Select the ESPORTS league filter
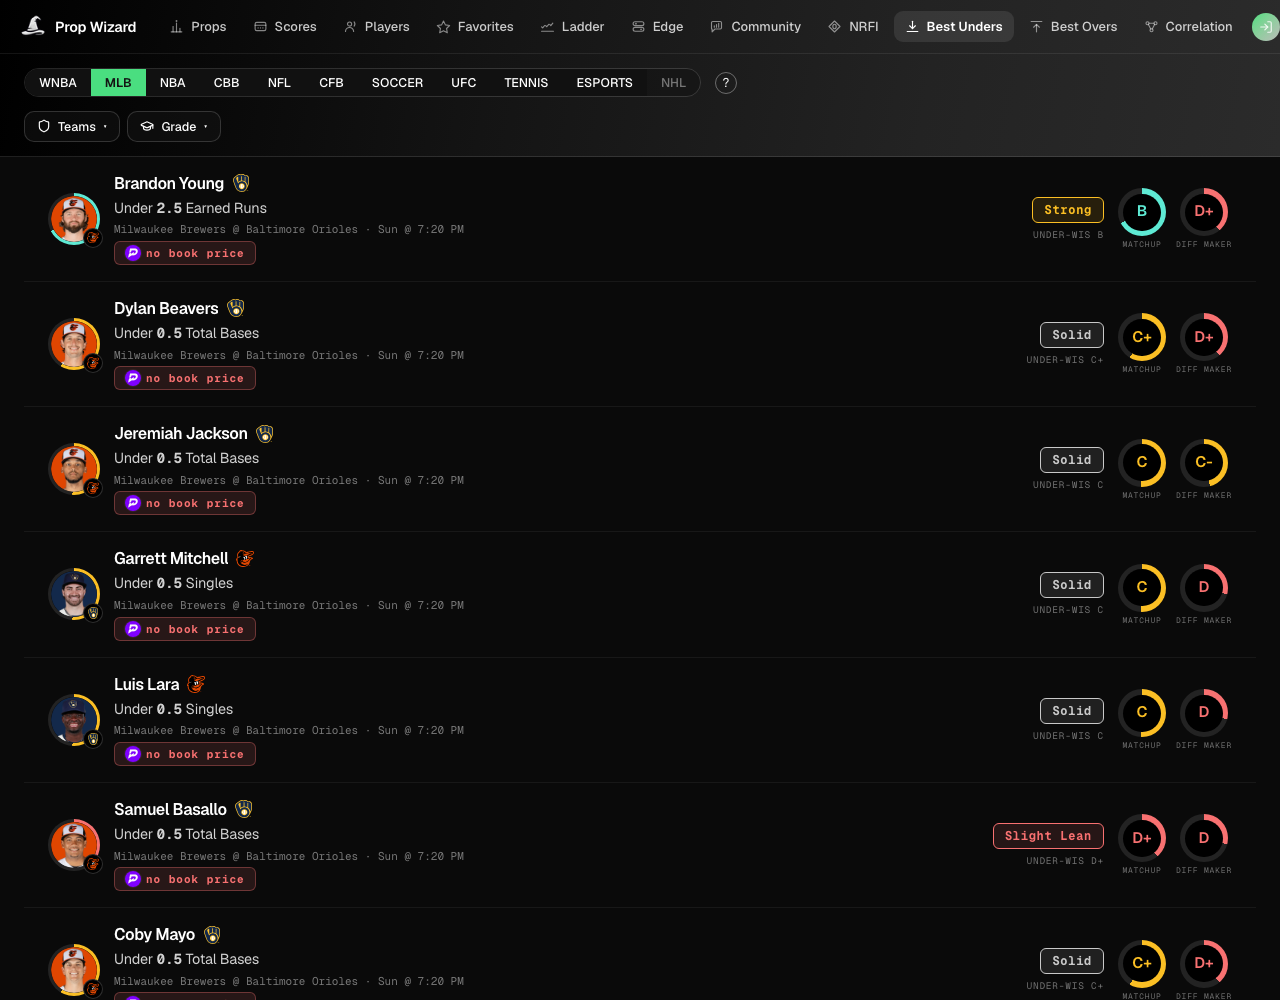1280x1000 pixels. click(605, 83)
